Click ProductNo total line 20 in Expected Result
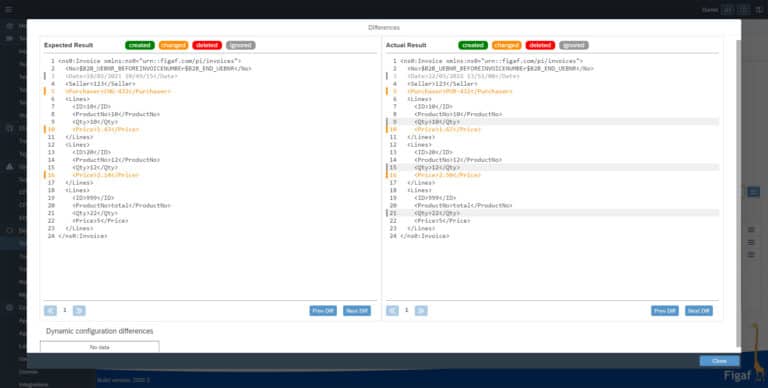Image resolution: width=768 pixels, height=388 pixels. coord(121,205)
